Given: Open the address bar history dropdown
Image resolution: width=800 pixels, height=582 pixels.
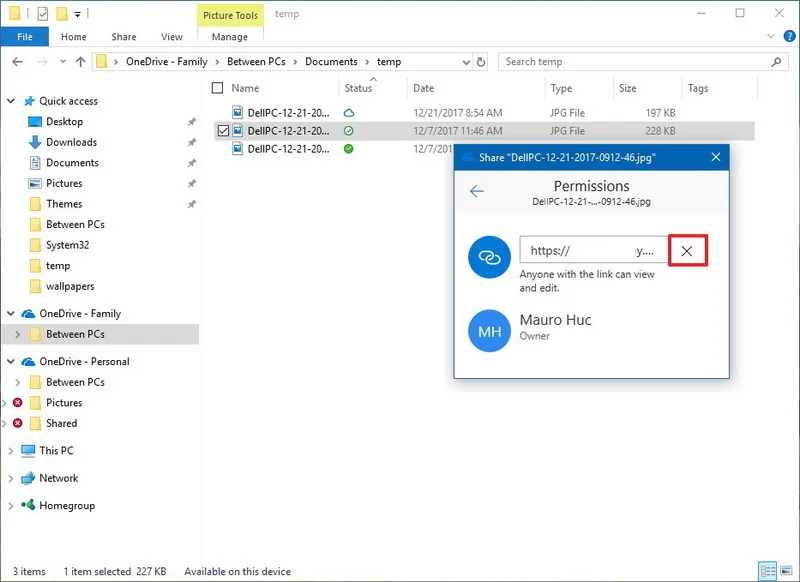Looking at the screenshot, I should tap(466, 62).
